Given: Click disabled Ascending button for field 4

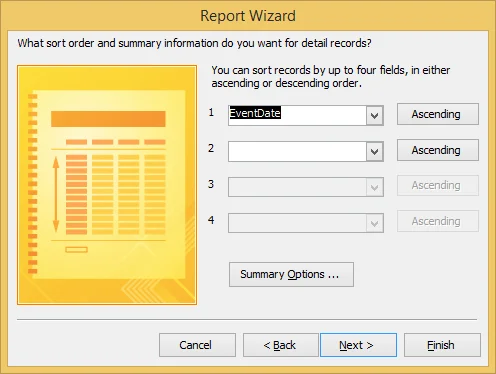Looking at the screenshot, I should click(438, 221).
